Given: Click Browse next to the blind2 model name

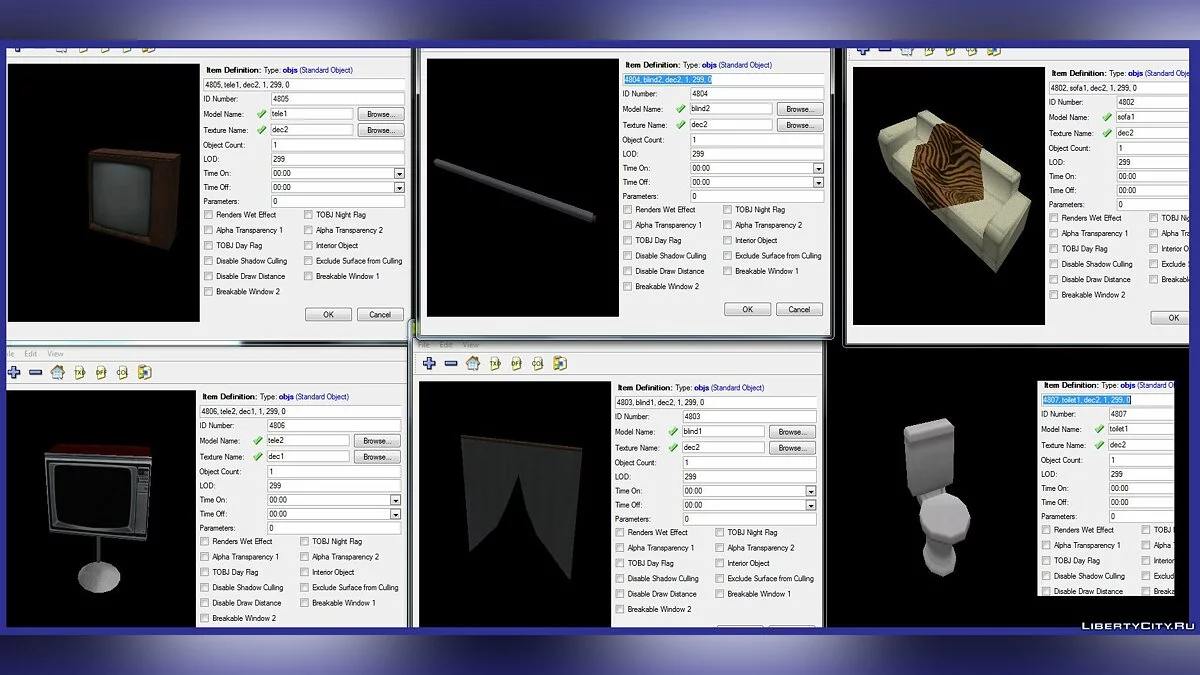Looking at the screenshot, I should tap(798, 109).
